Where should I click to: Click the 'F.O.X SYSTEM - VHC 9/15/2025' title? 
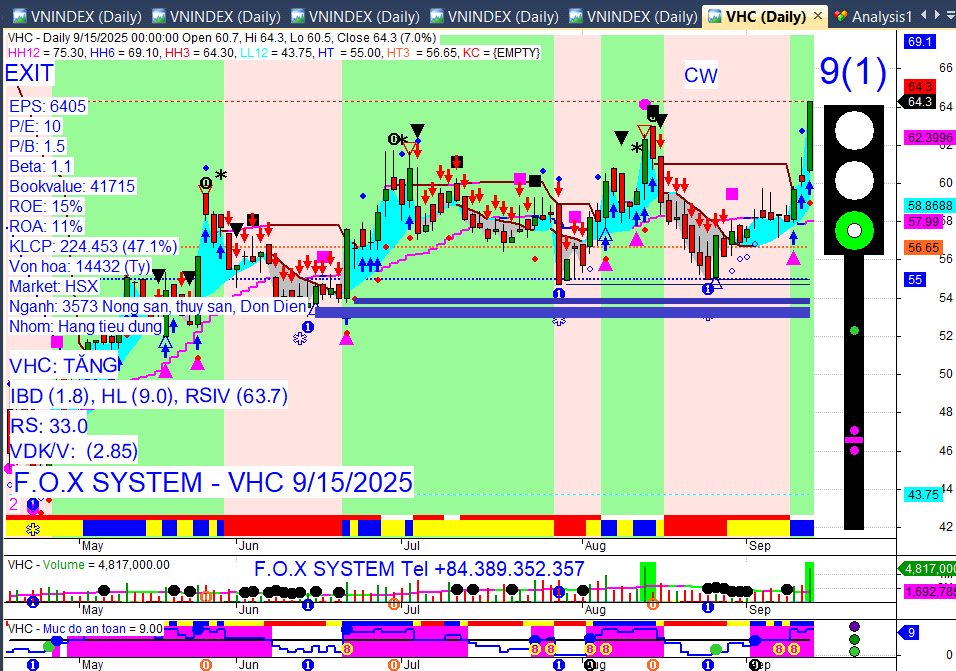click(213, 482)
